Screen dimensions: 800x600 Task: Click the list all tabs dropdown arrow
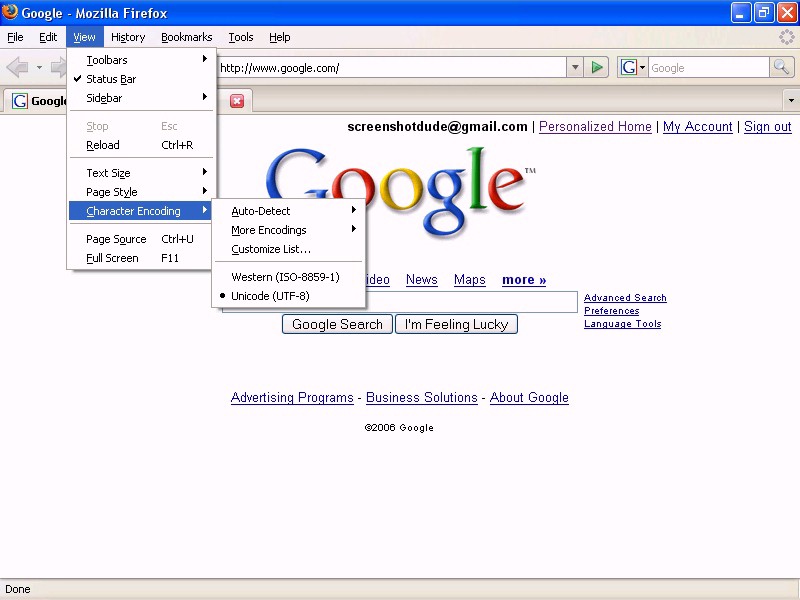click(791, 101)
